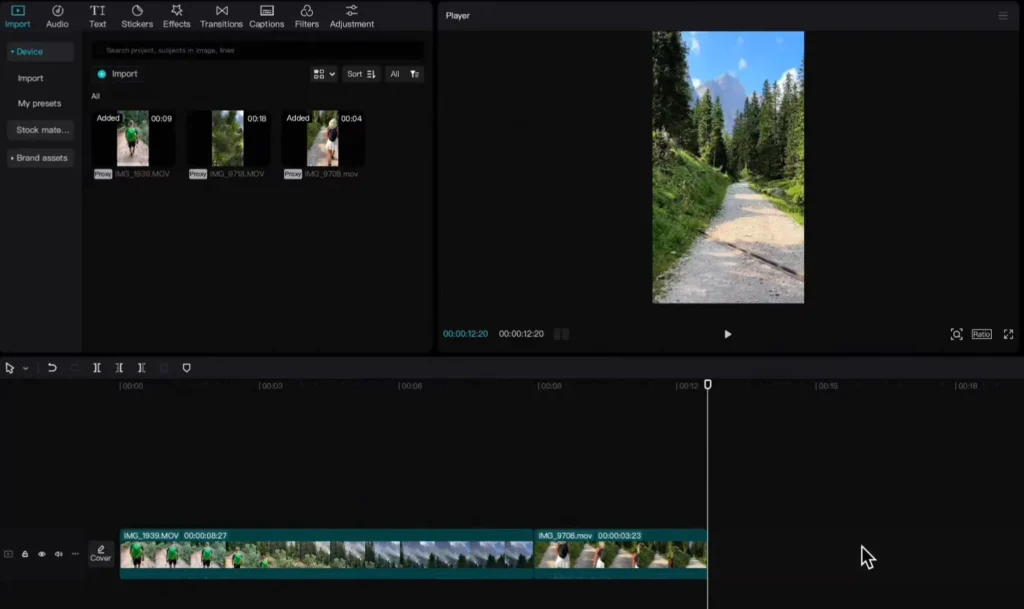The image size is (1024, 609).
Task: Delete clip portion right of playhead
Action: (141, 368)
